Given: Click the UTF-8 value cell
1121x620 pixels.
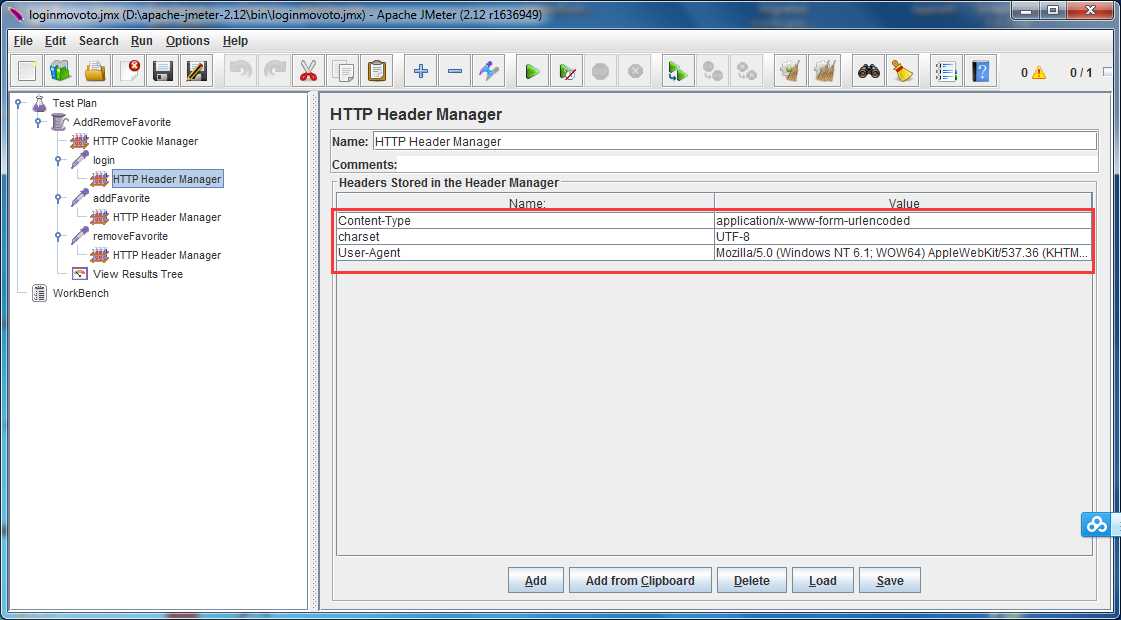Looking at the screenshot, I should click(903, 237).
